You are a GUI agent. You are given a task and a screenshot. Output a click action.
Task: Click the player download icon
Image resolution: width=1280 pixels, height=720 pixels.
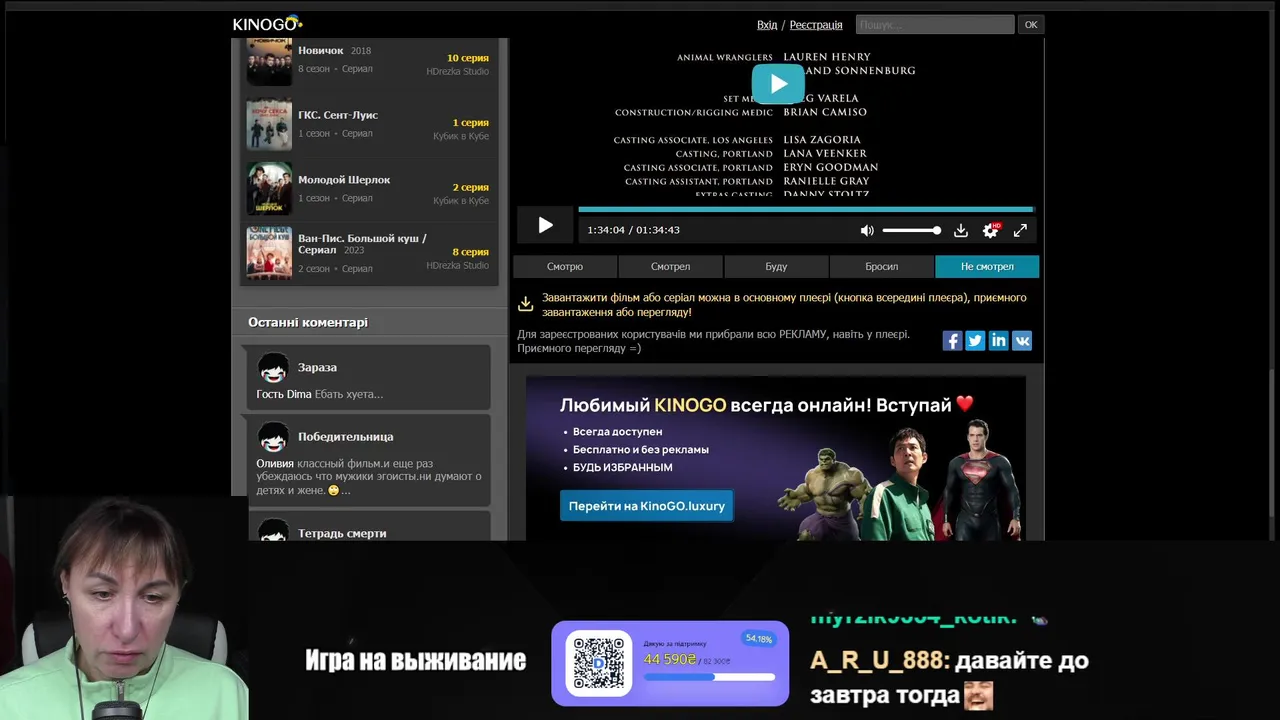click(x=960, y=230)
